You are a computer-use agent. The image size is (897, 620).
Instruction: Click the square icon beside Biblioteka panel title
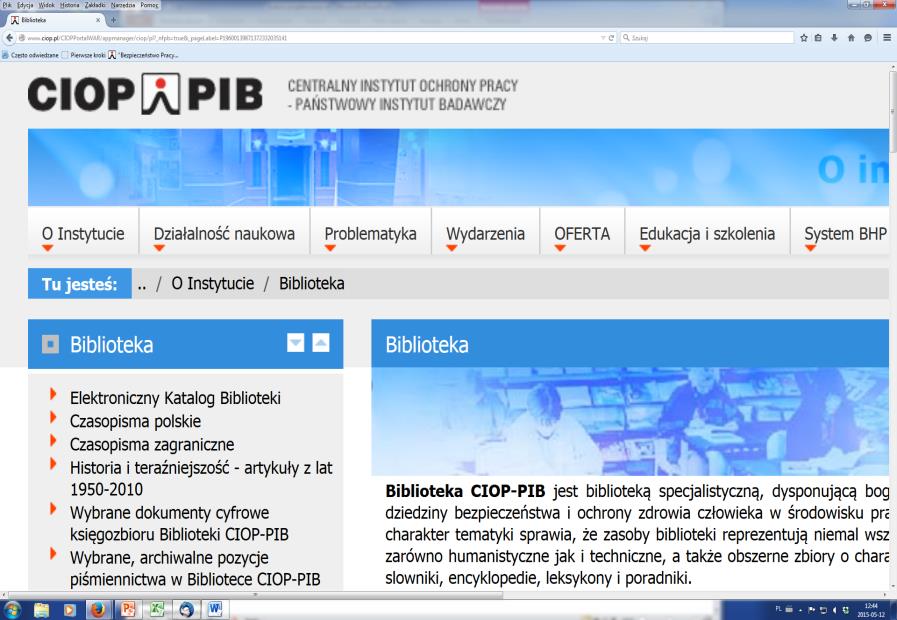pyautogui.click(x=50, y=344)
